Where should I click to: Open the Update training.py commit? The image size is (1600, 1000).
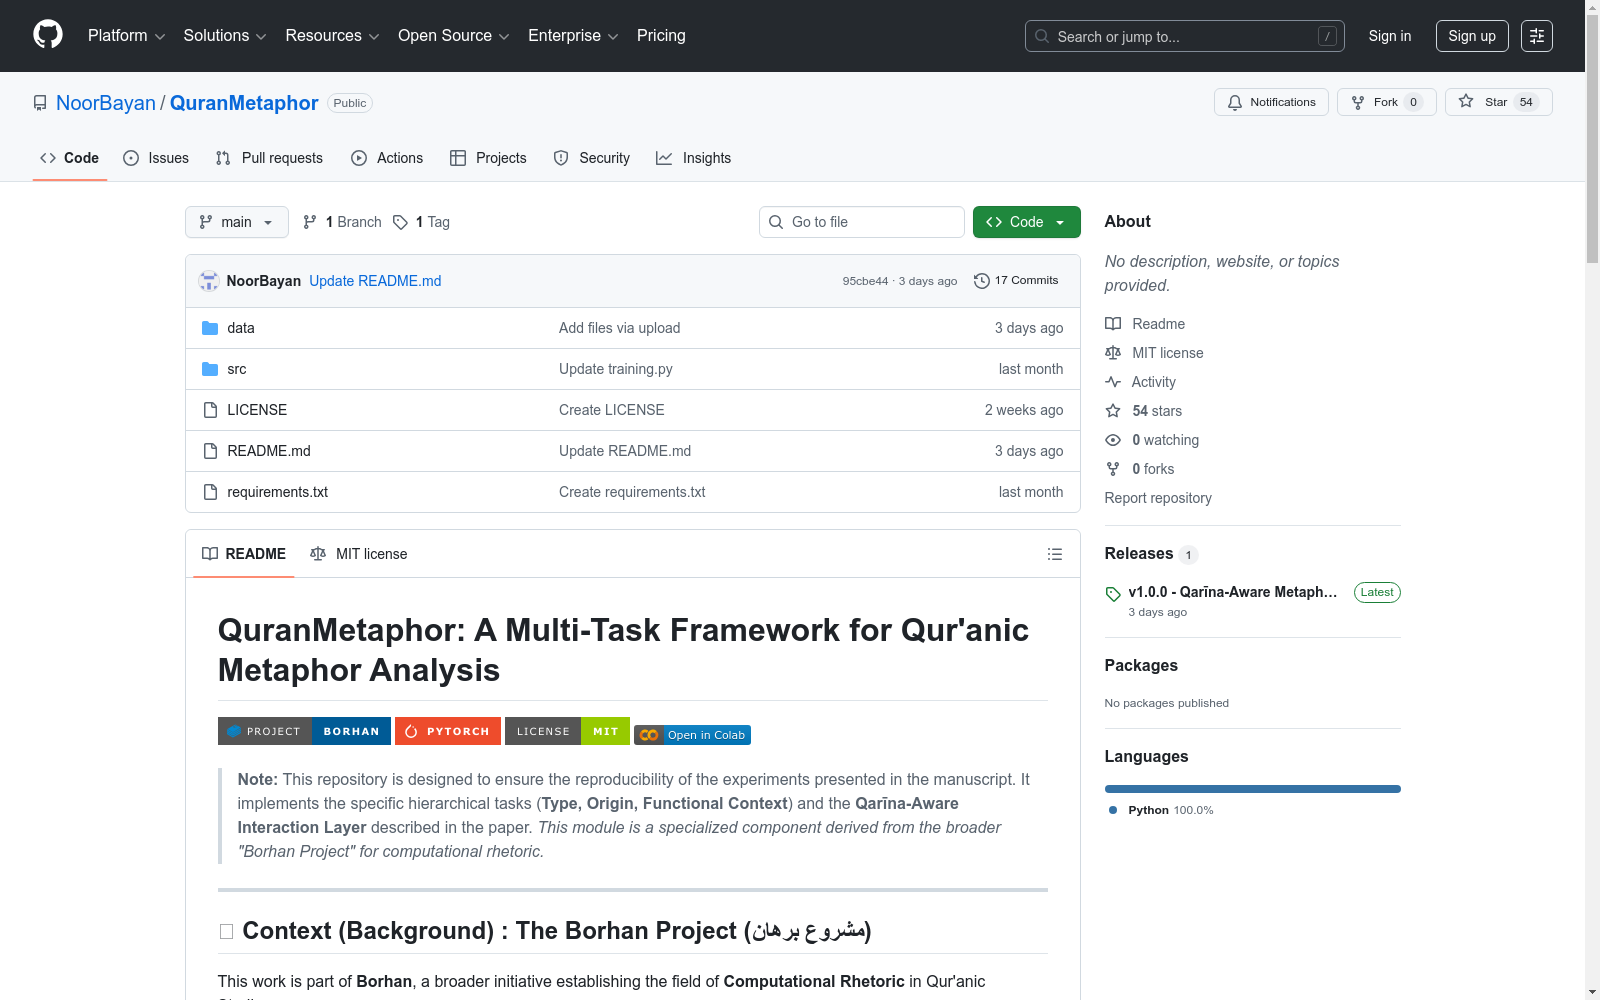tap(616, 369)
